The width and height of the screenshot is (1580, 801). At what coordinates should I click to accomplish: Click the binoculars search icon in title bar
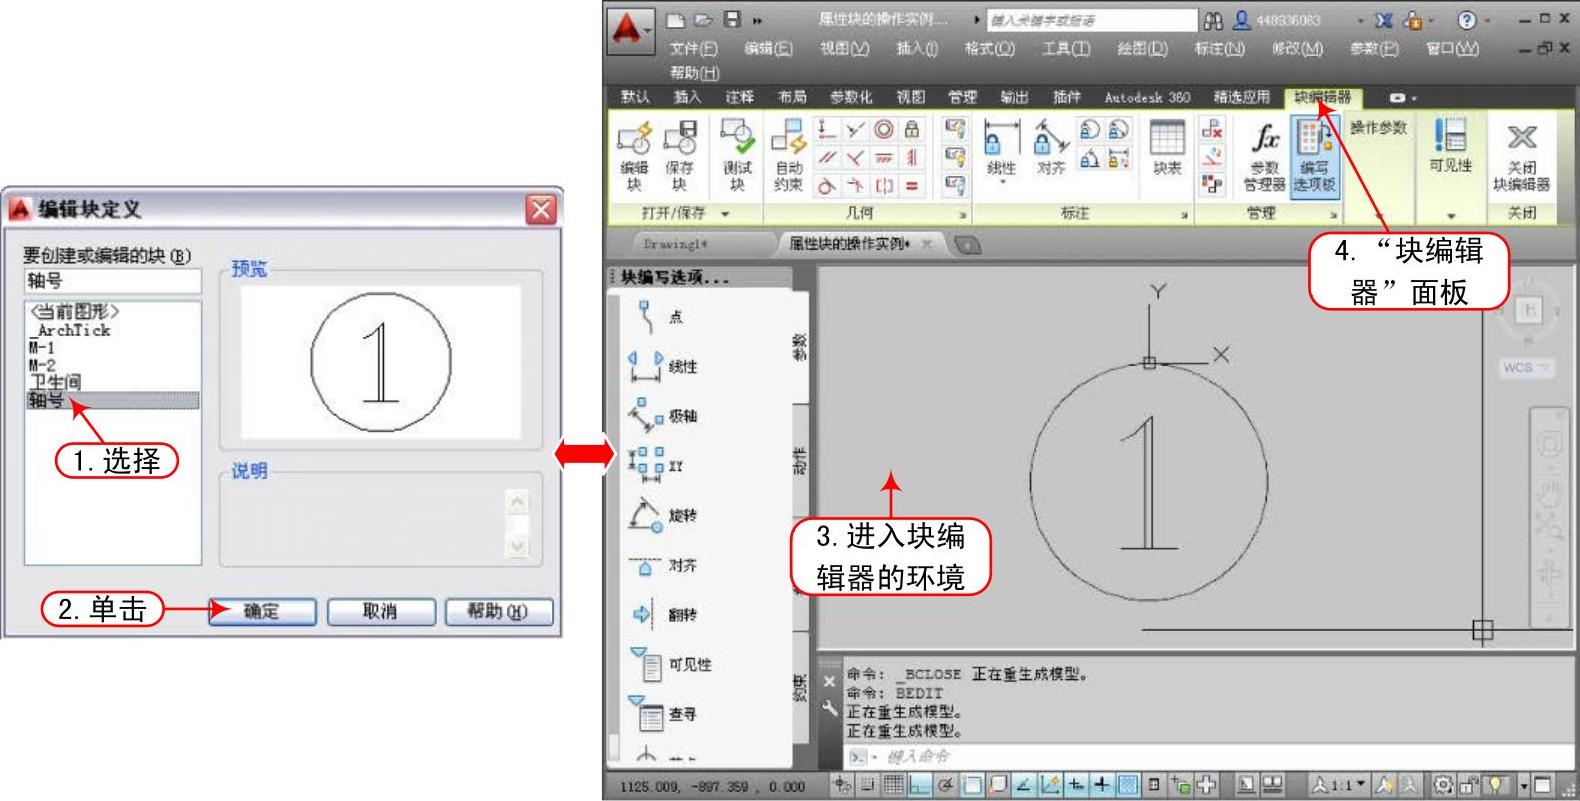1213,20
